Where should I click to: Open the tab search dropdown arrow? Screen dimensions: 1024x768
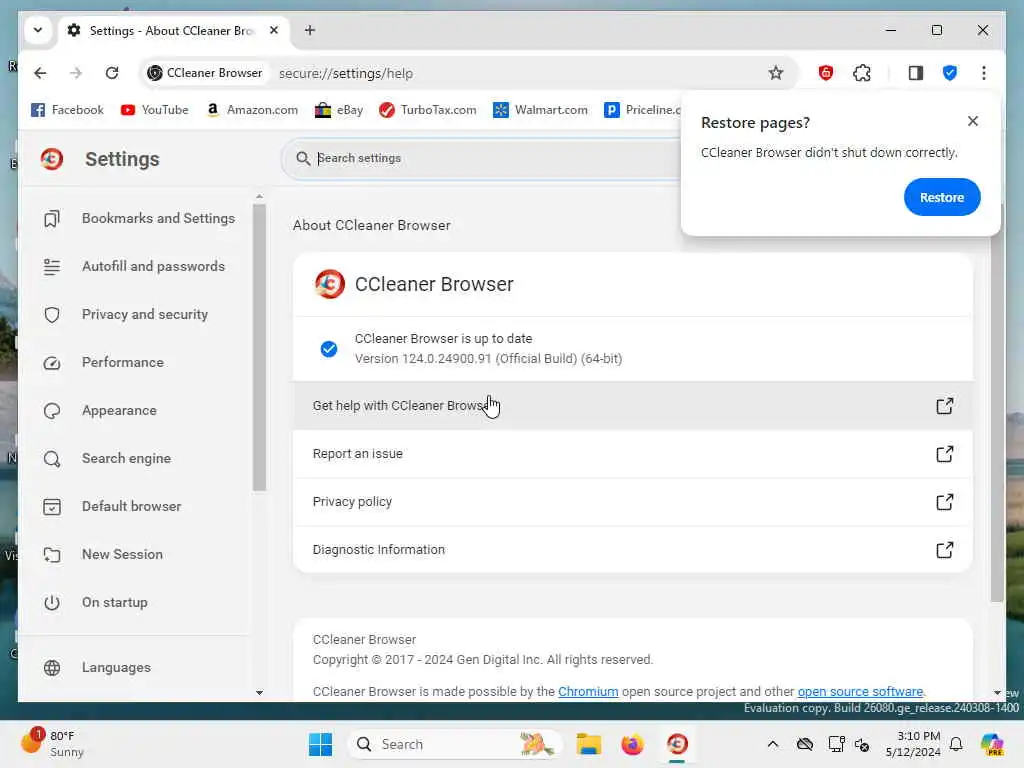tap(38, 30)
